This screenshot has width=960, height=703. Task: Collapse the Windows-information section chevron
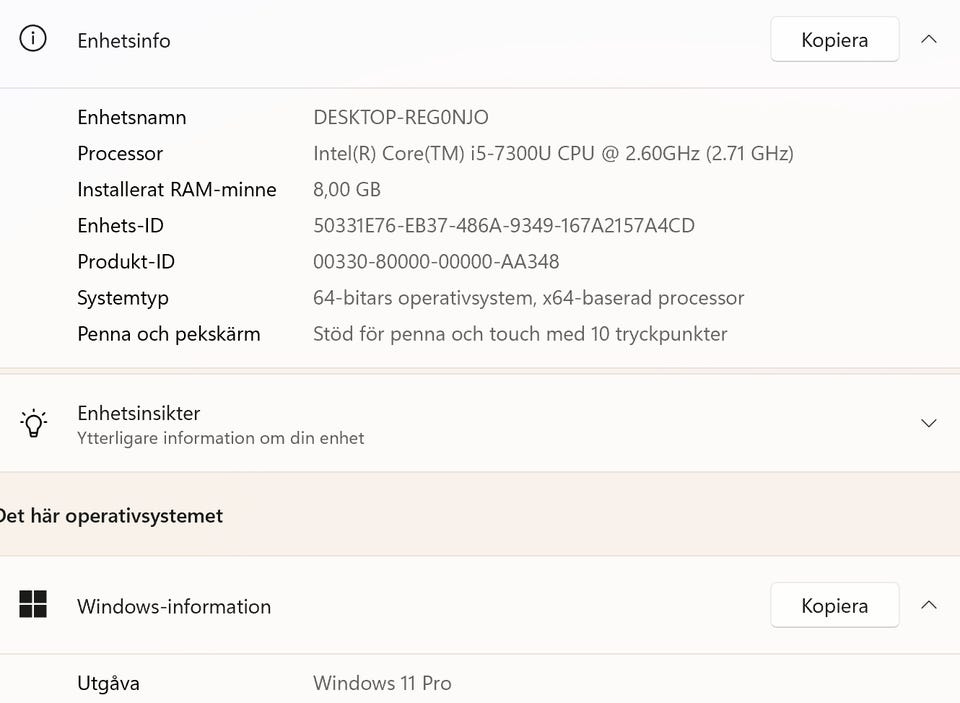coord(928,605)
